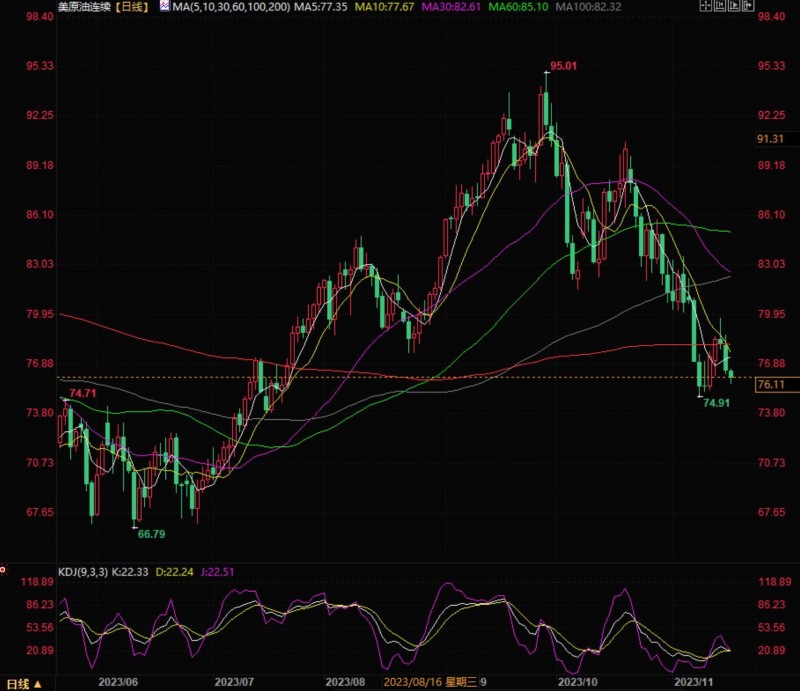Click the jump-to-start icon in the top toolbar

720,6
